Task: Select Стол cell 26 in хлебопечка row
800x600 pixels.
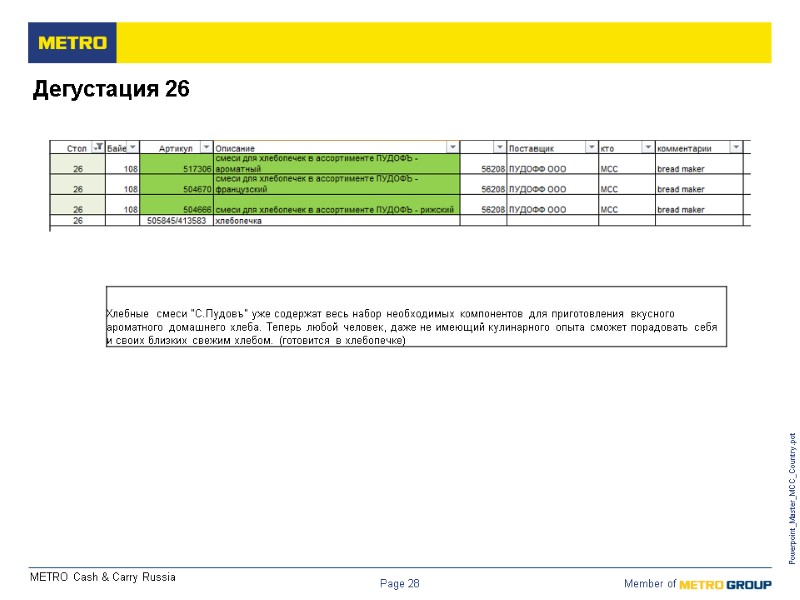Action: pyautogui.click(x=78, y=220)
